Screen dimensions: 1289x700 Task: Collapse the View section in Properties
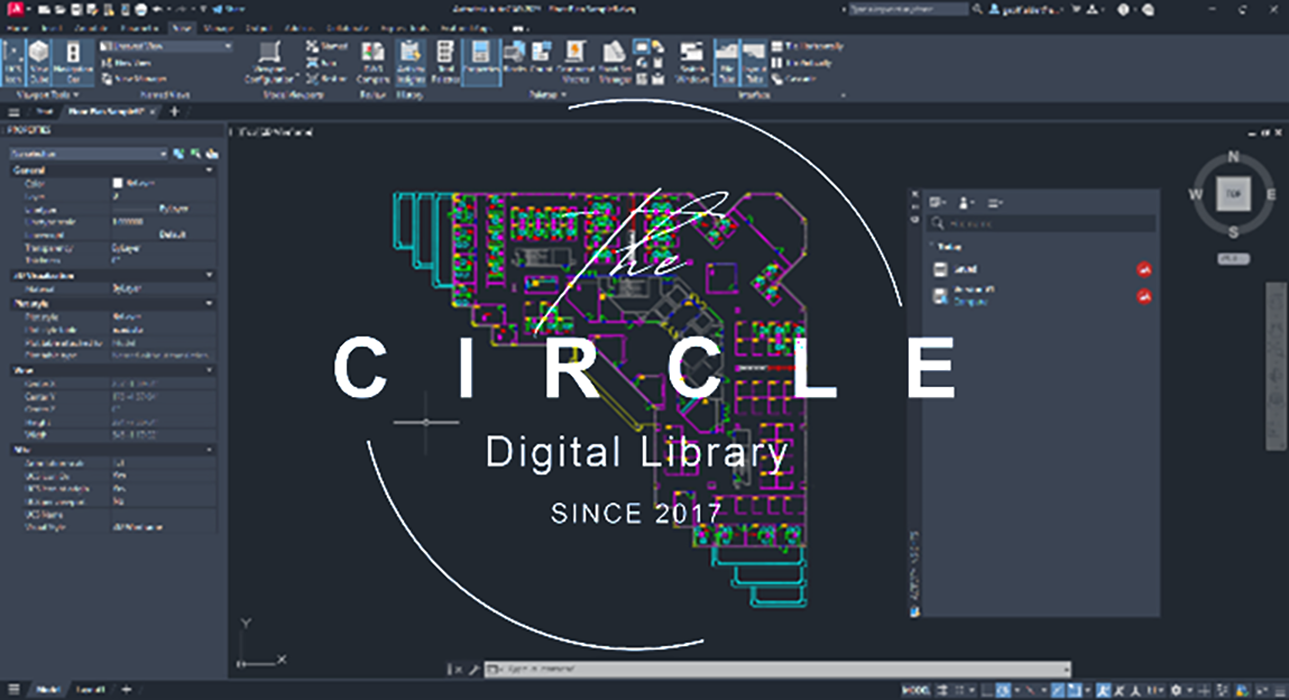(x=209, y=370)
